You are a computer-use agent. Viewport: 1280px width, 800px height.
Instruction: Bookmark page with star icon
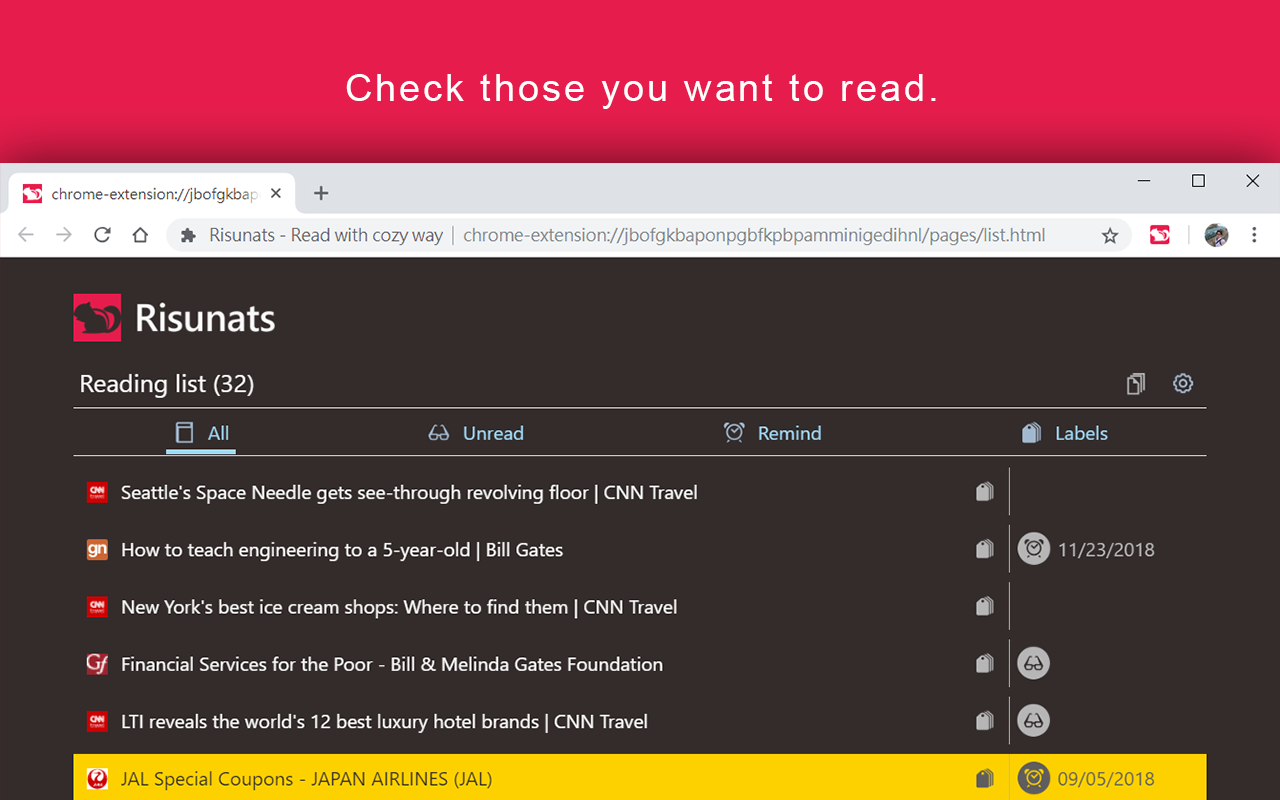click(x=1109, y=236)
